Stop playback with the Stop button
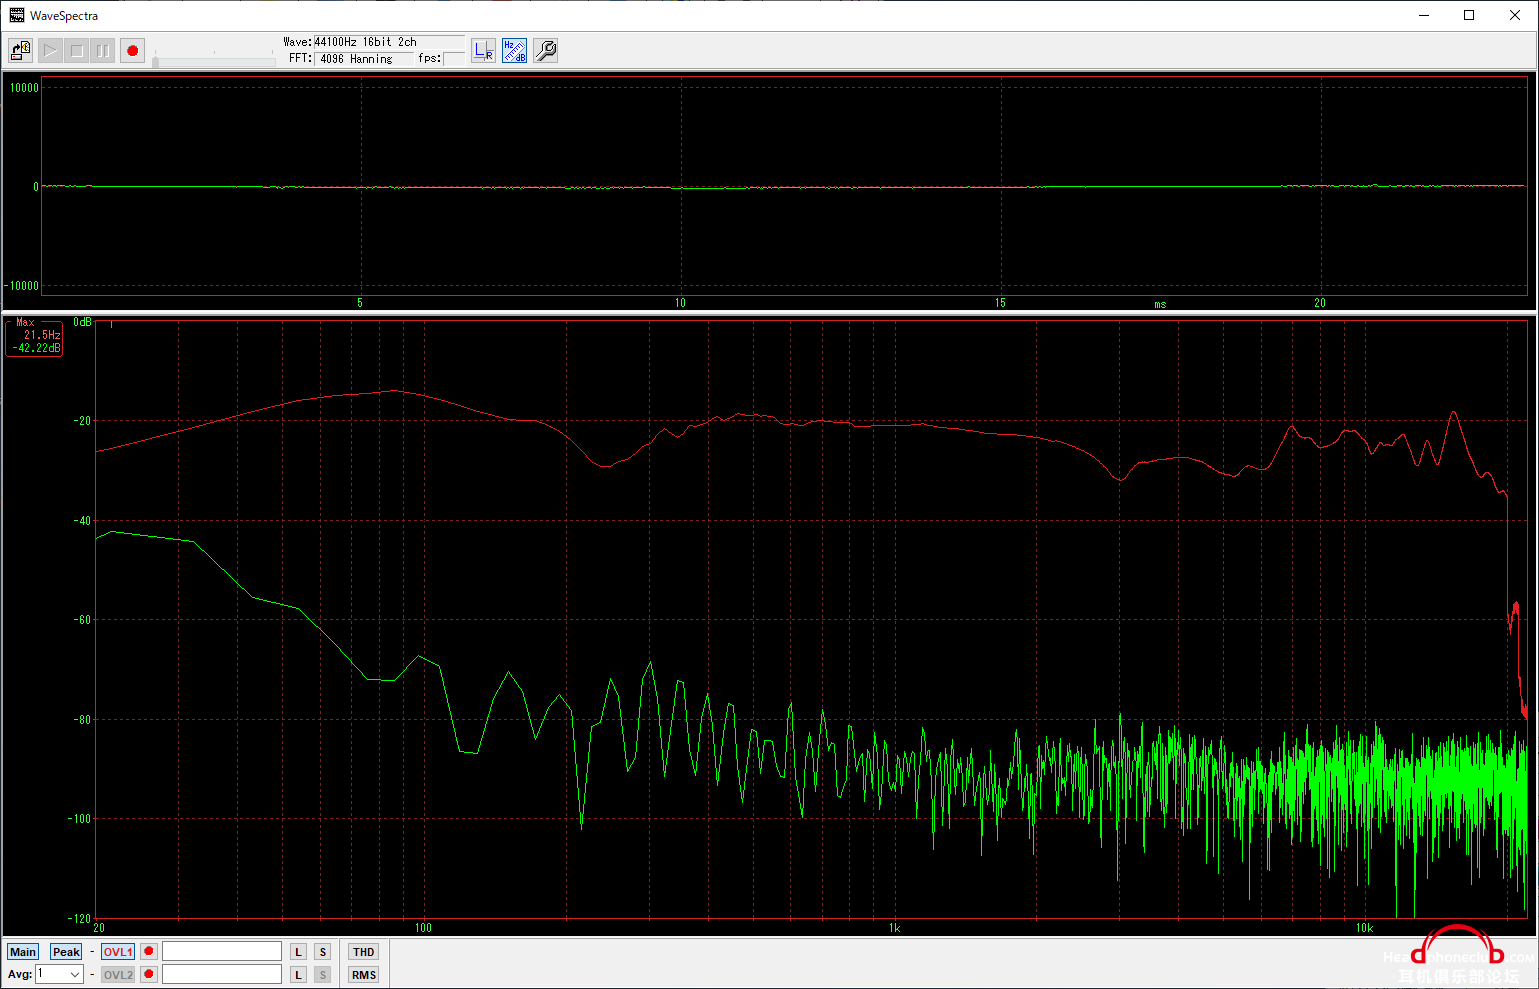The width and height of the screenshot is (1539, 989). pos(77,50)
